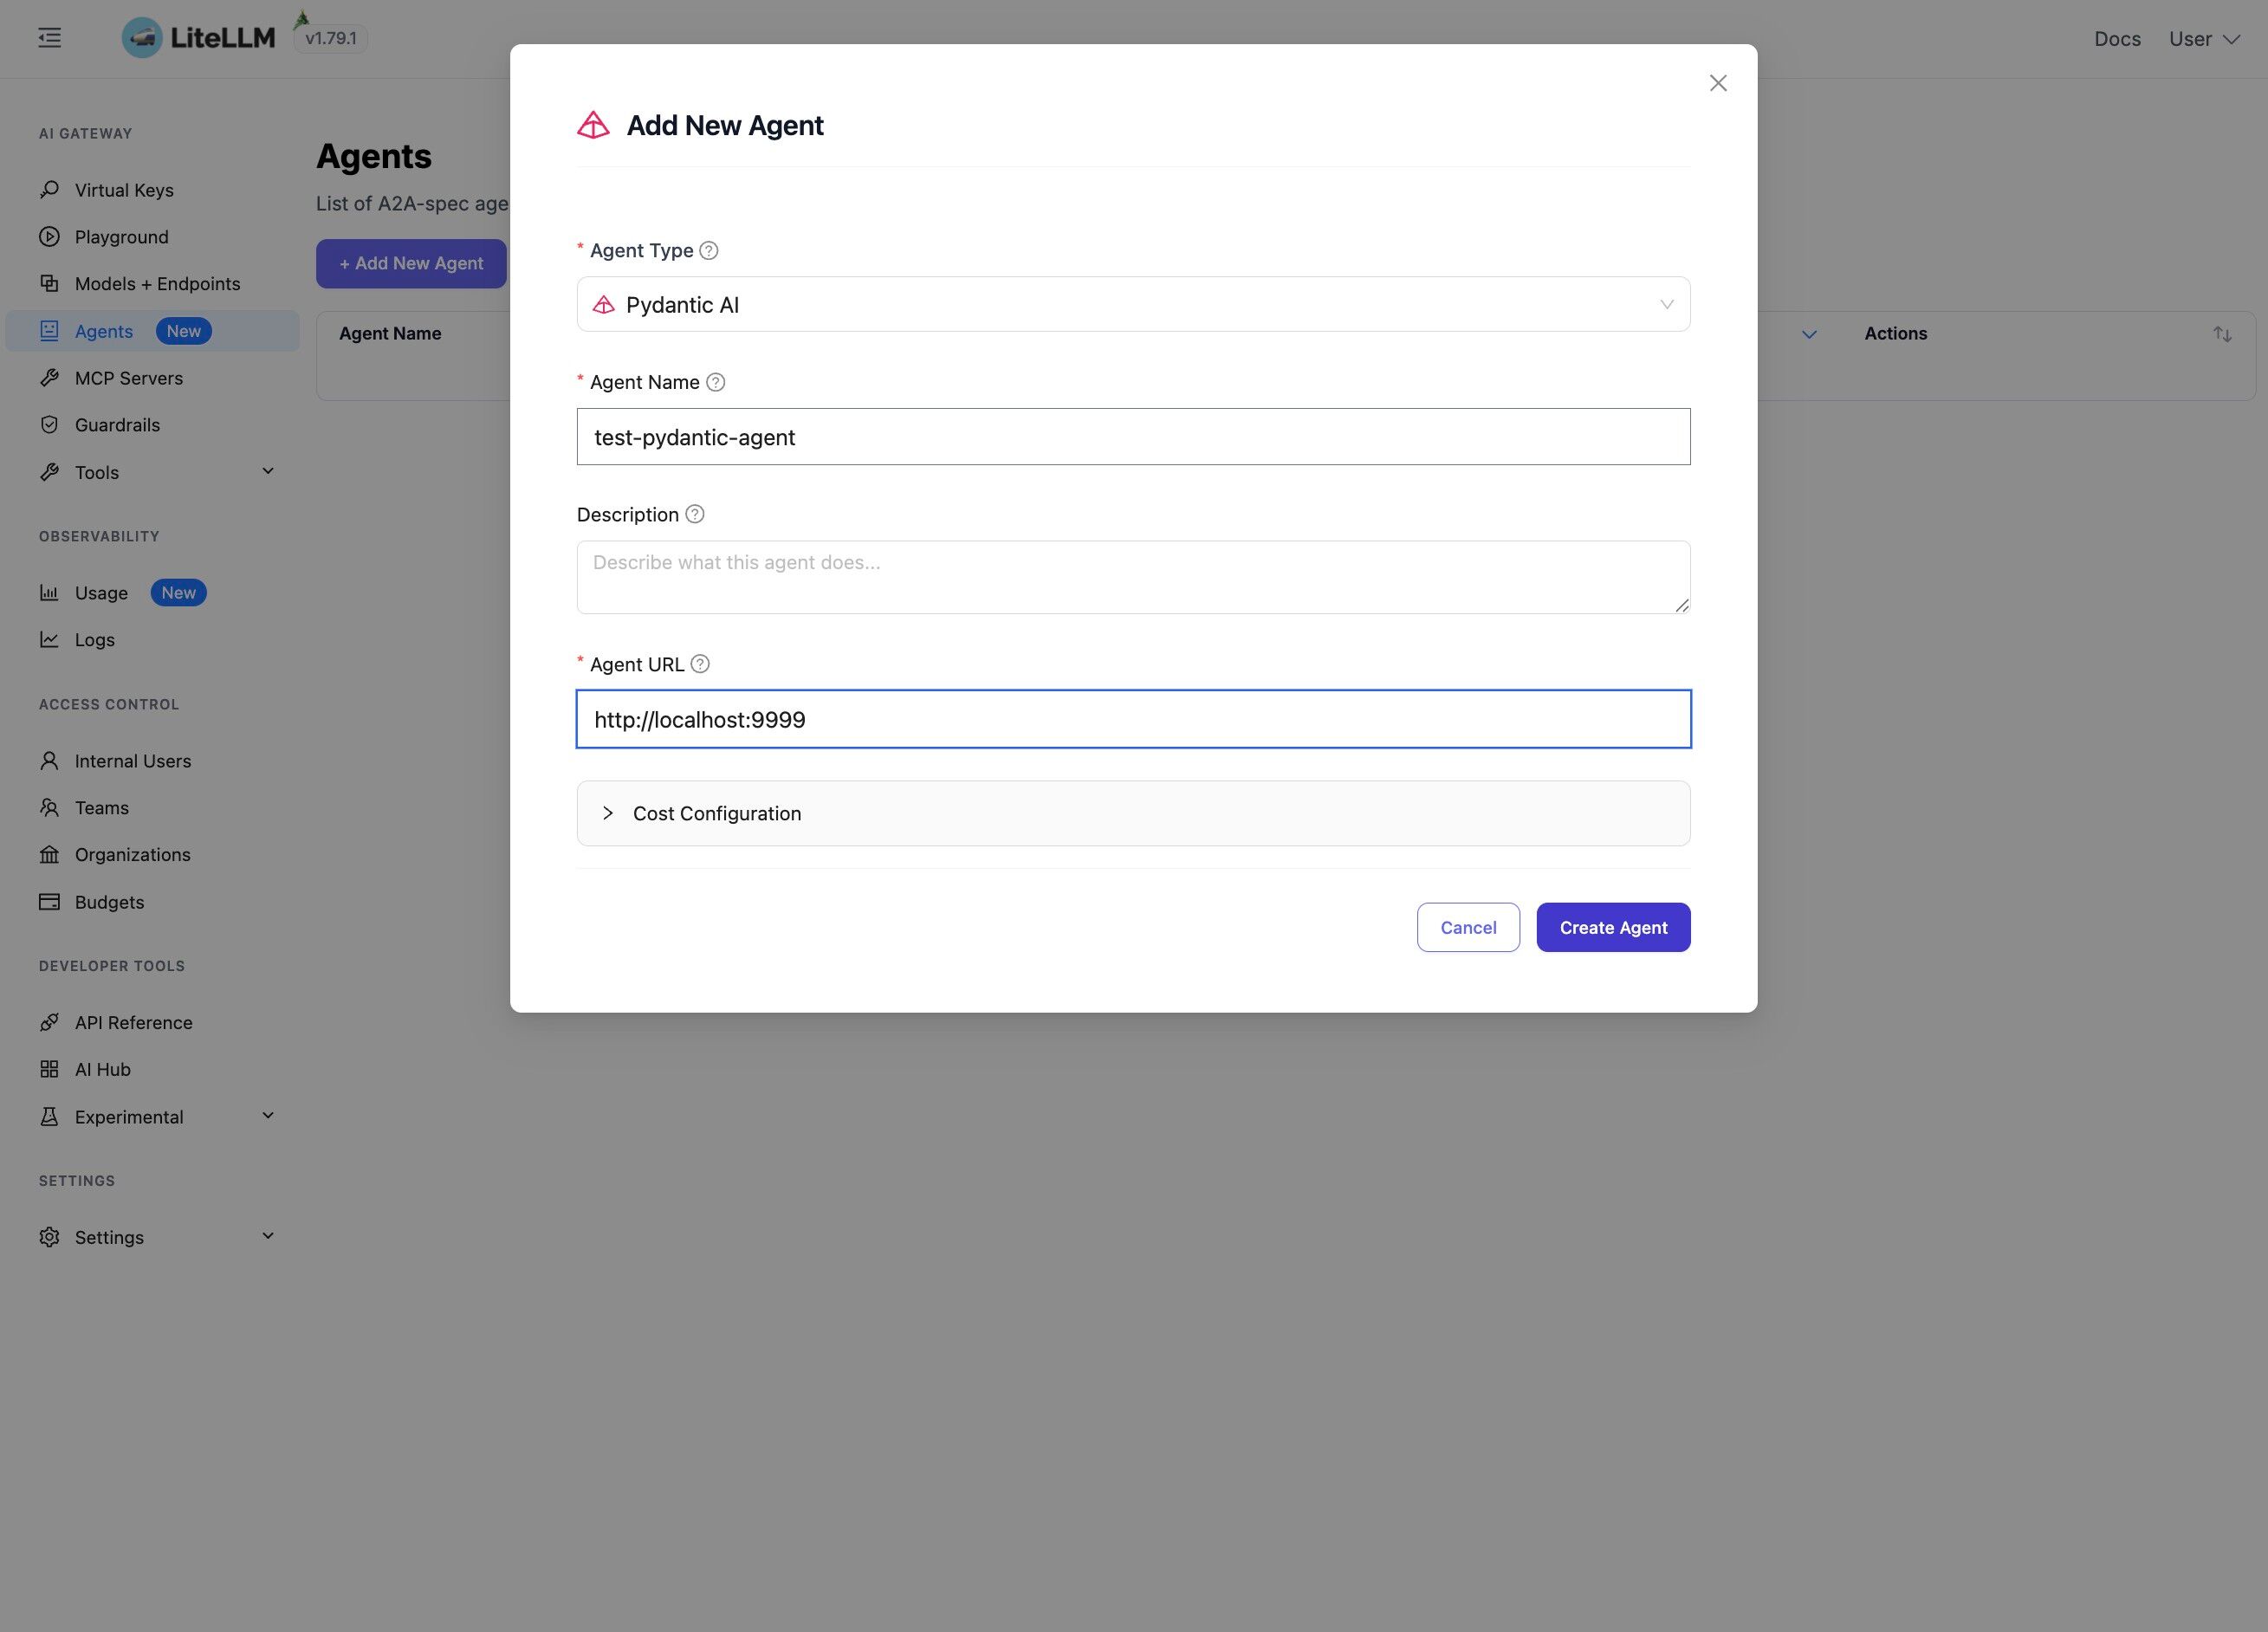
Task: Open the Guardrails section
Action: 117,424
